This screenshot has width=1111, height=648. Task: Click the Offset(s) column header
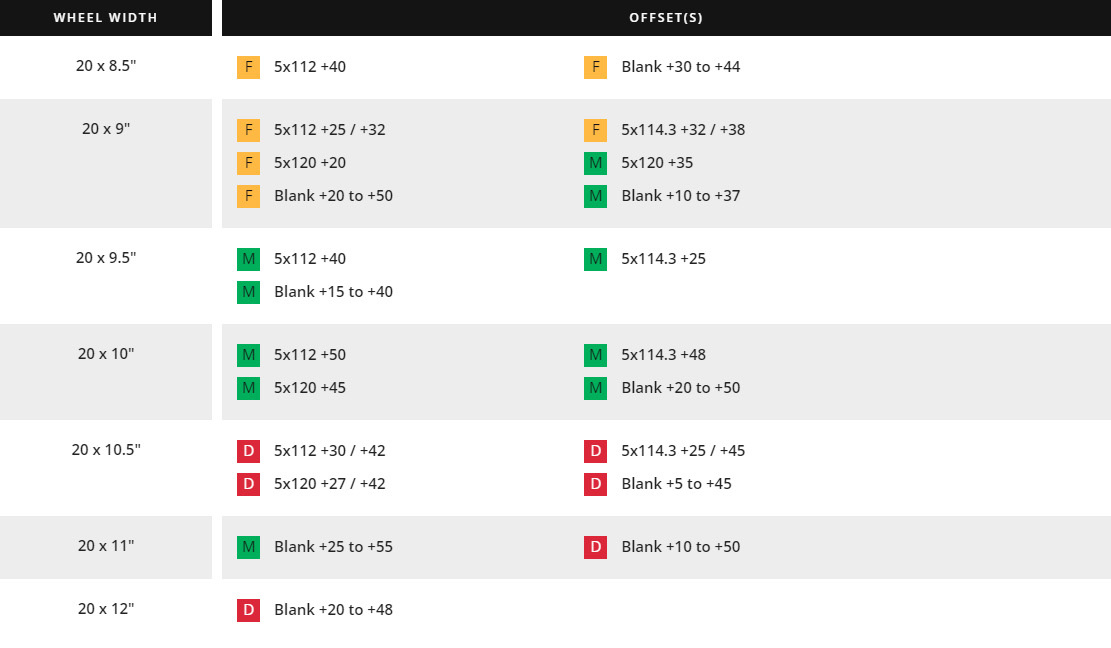(665, 18)
